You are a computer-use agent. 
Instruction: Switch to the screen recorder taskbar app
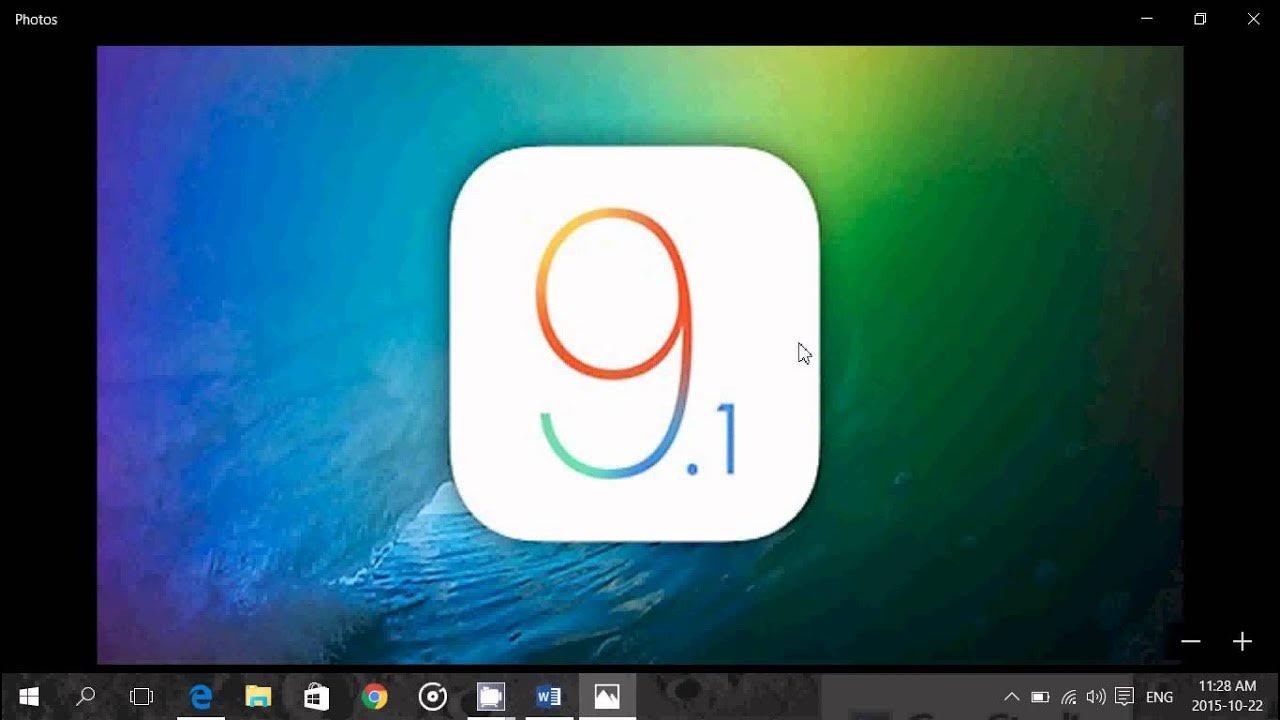coord(491,697)
